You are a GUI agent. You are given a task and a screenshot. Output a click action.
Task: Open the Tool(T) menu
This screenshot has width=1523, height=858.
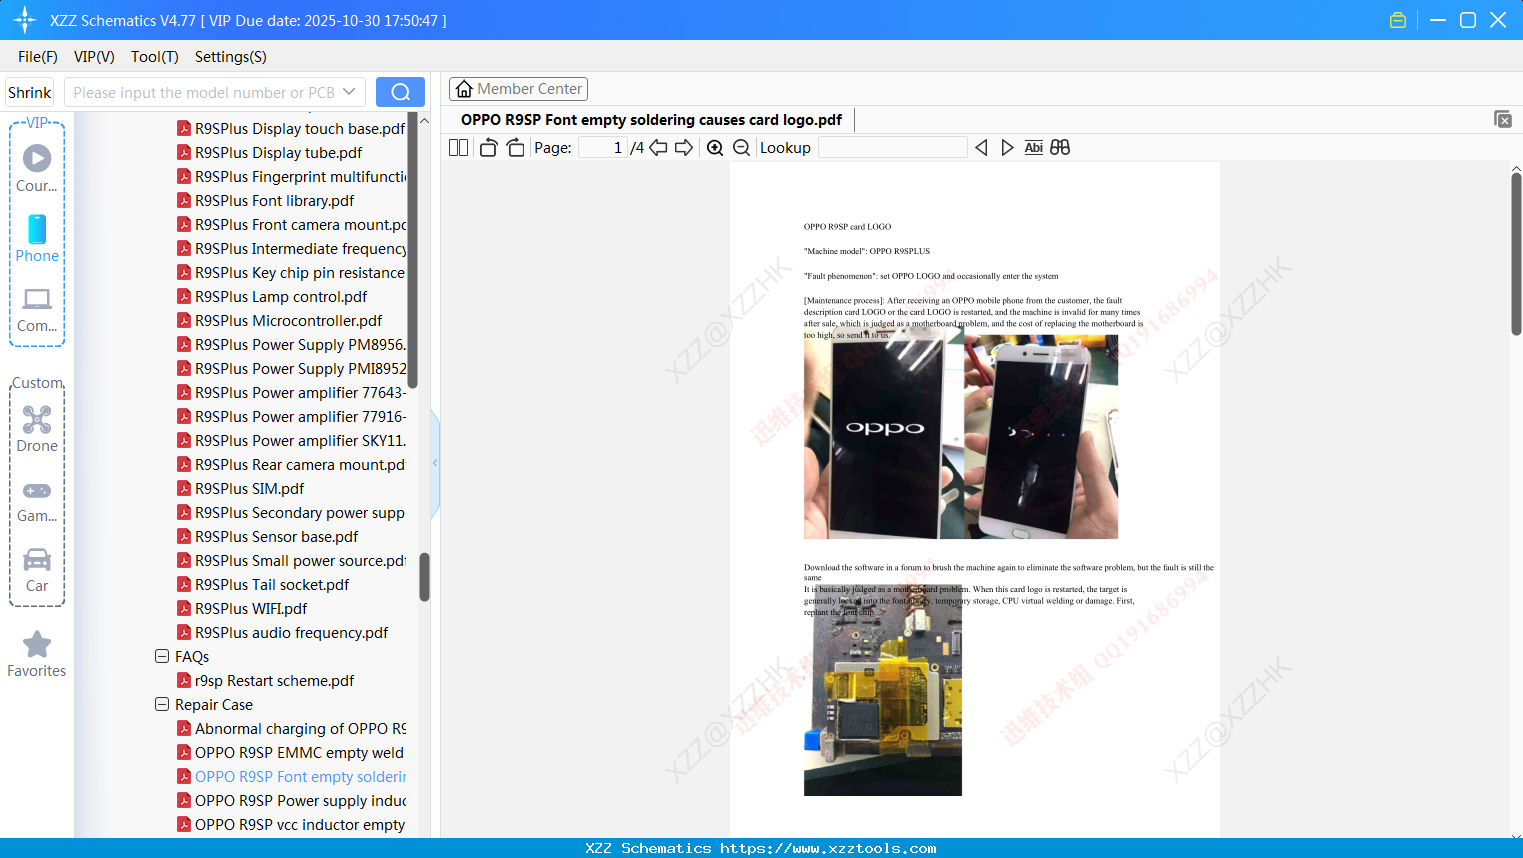click(x=155, y=56)
